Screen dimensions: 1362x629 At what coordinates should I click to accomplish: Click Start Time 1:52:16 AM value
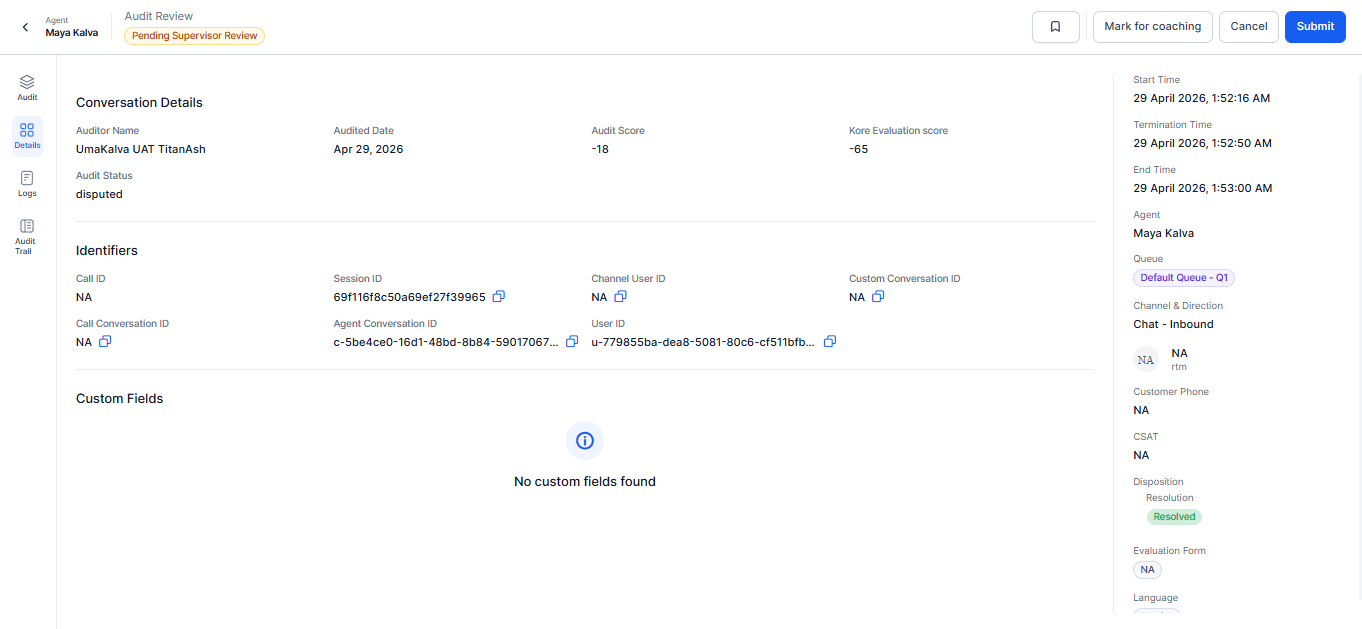[x=1202, y=98]
